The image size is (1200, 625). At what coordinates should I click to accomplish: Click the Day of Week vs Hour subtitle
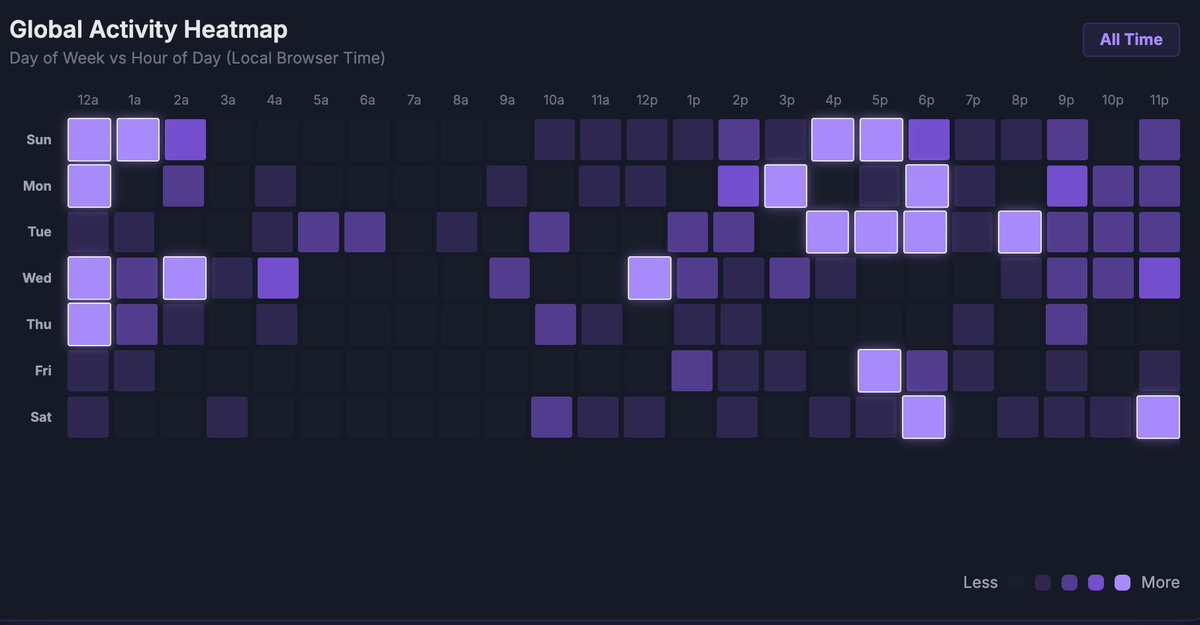(x=197, y=58)
